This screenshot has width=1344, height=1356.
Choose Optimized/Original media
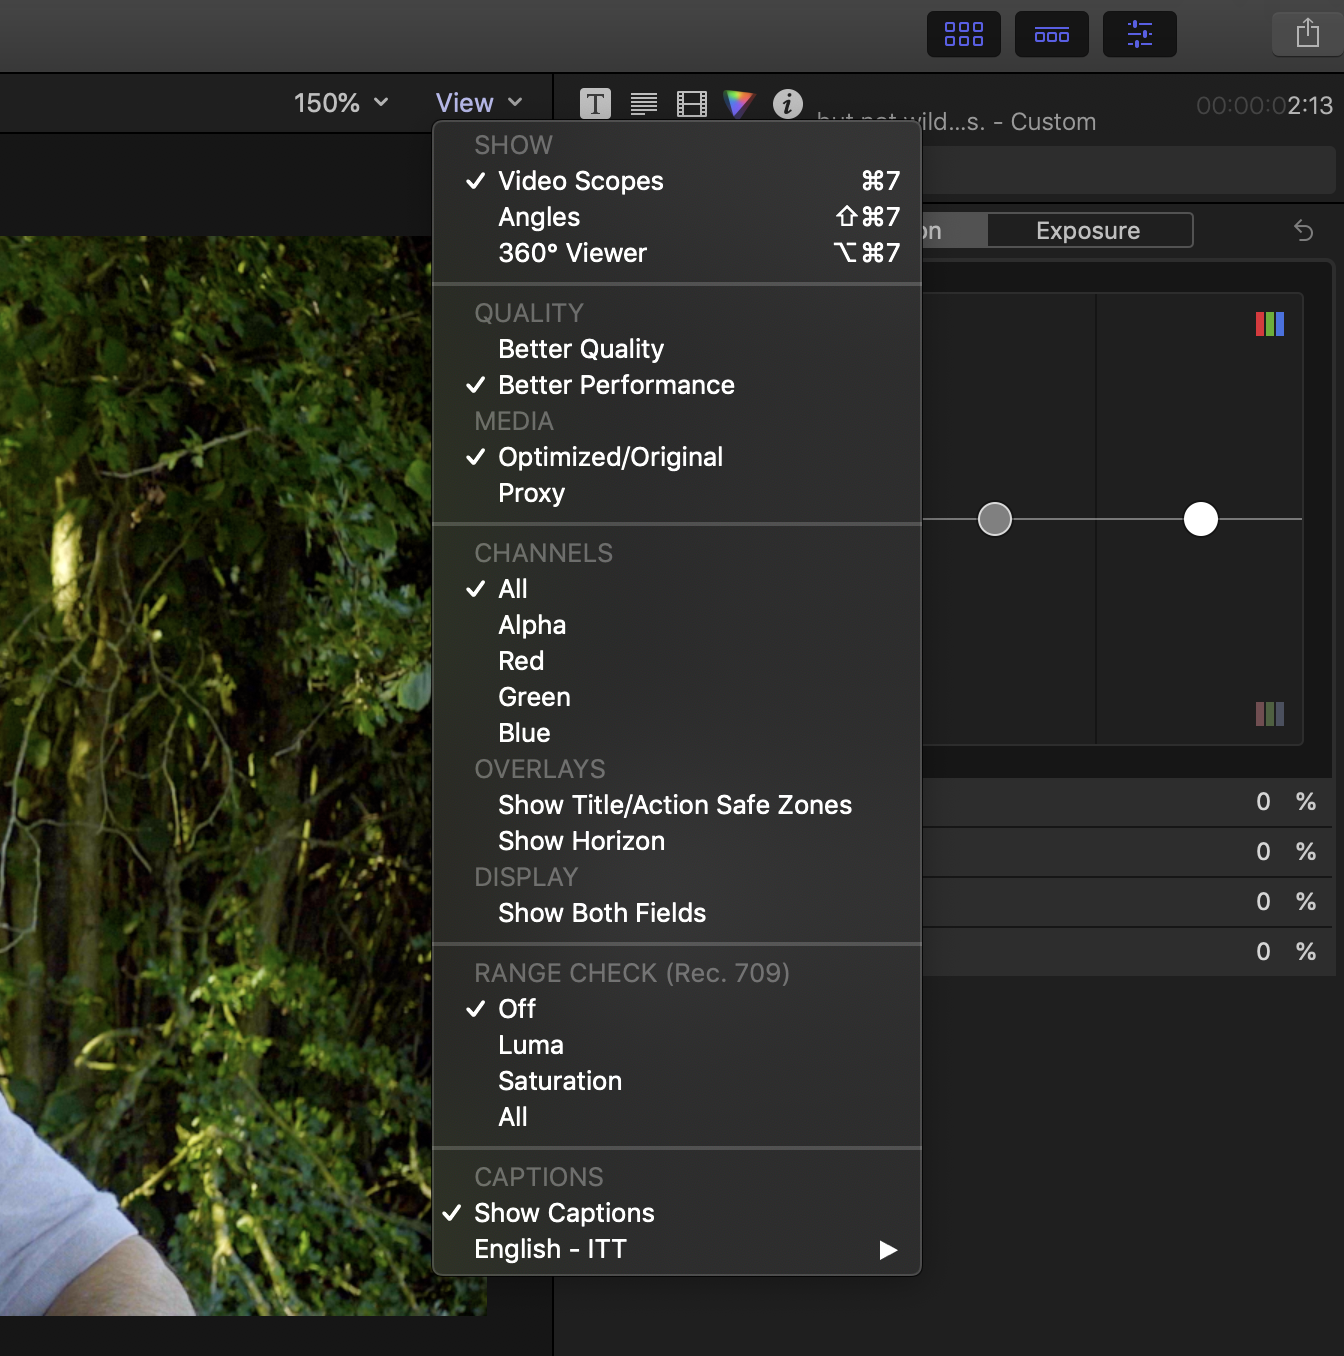click(677, 457)
